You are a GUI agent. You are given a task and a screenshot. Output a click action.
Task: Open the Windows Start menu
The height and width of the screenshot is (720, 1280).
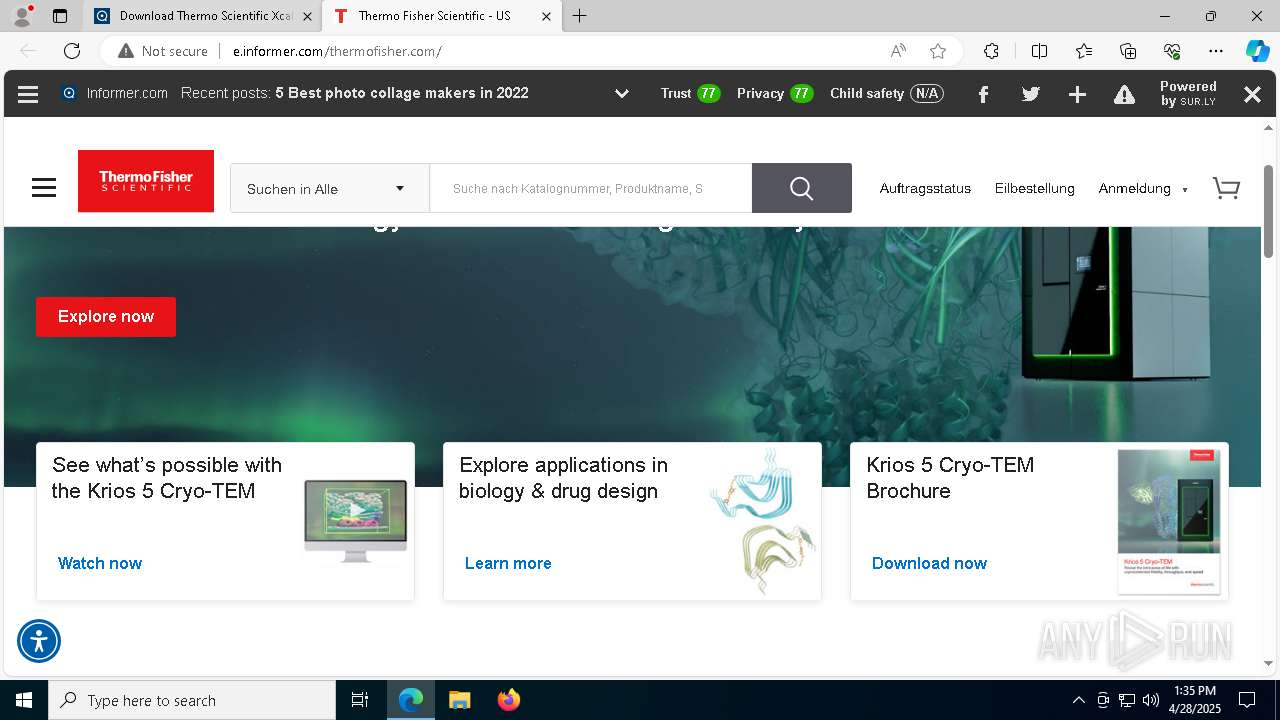[24, 700]
